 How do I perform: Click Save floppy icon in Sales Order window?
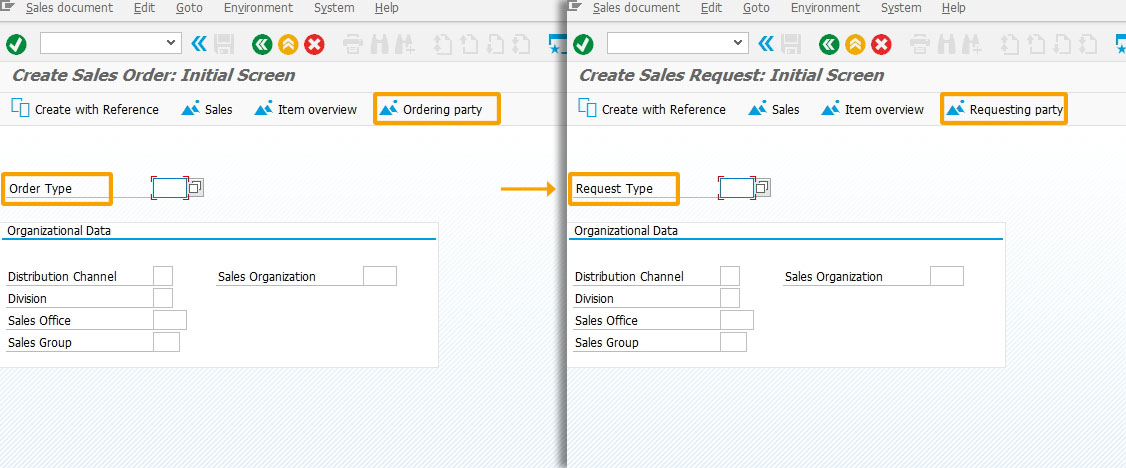[x=225, y=45]
